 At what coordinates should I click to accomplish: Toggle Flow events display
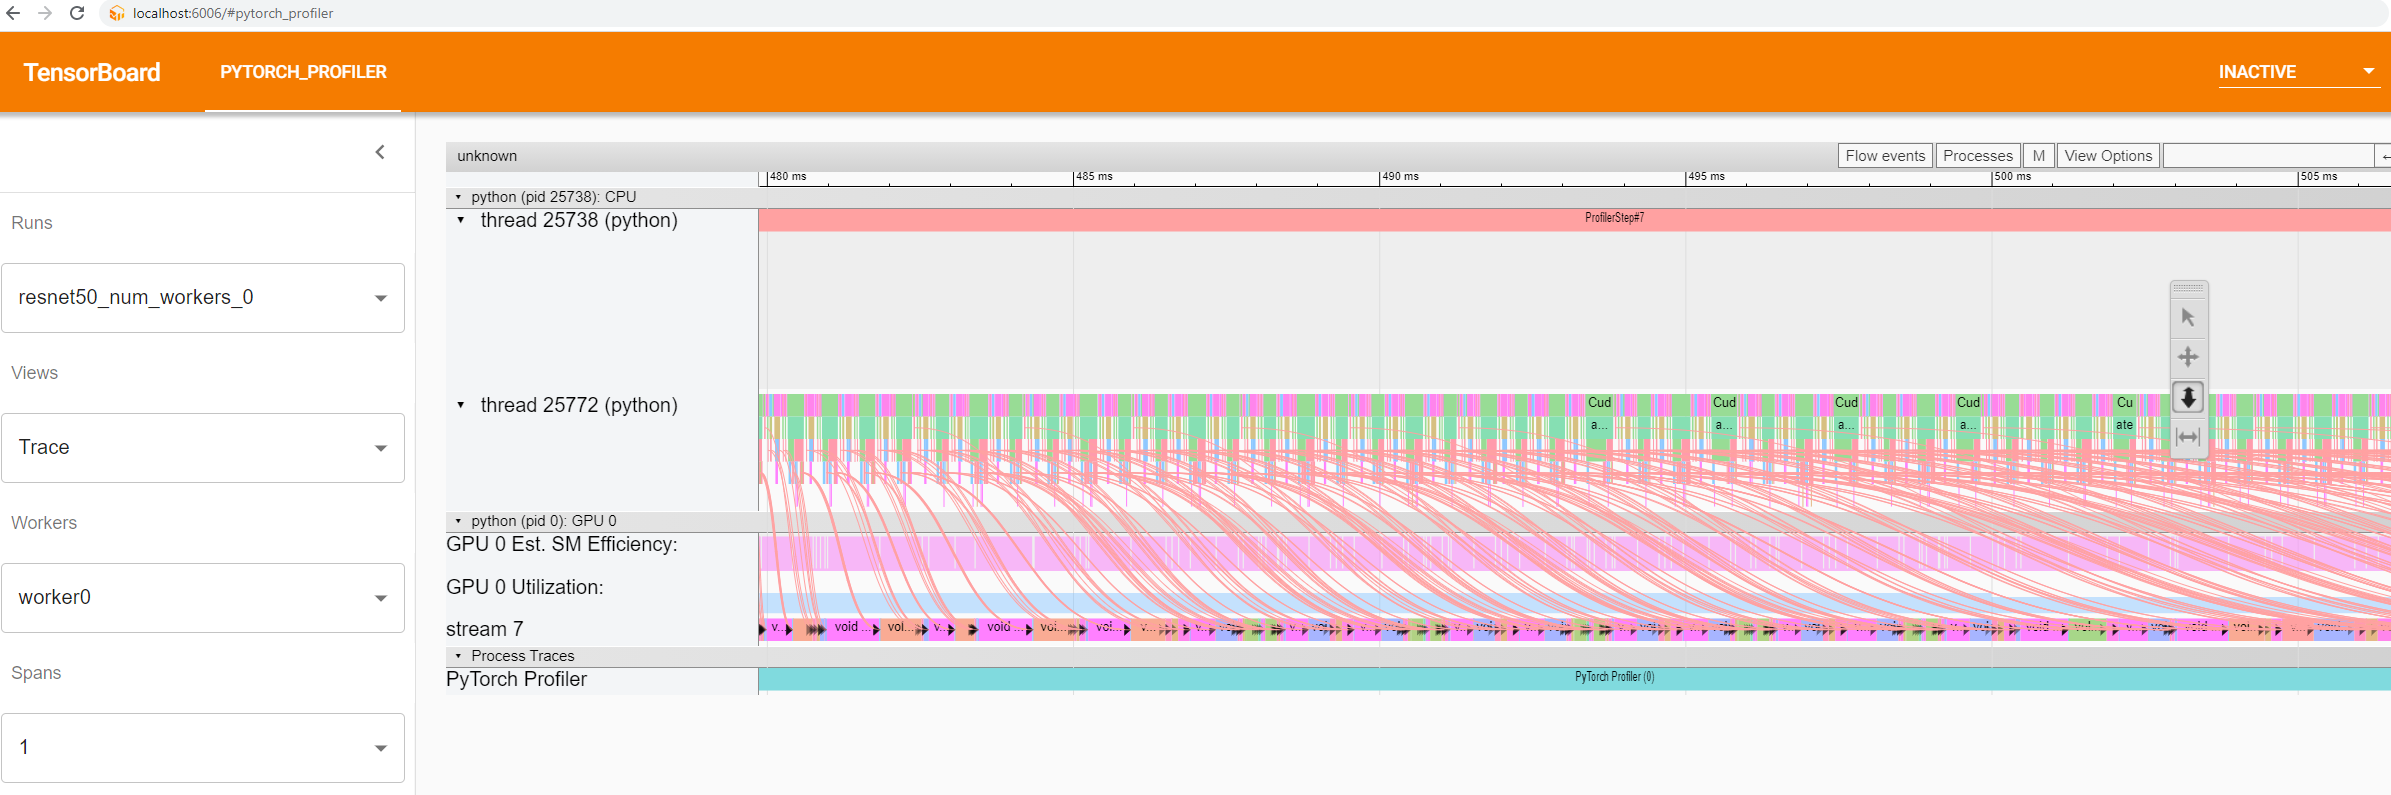coord(1884,156)
